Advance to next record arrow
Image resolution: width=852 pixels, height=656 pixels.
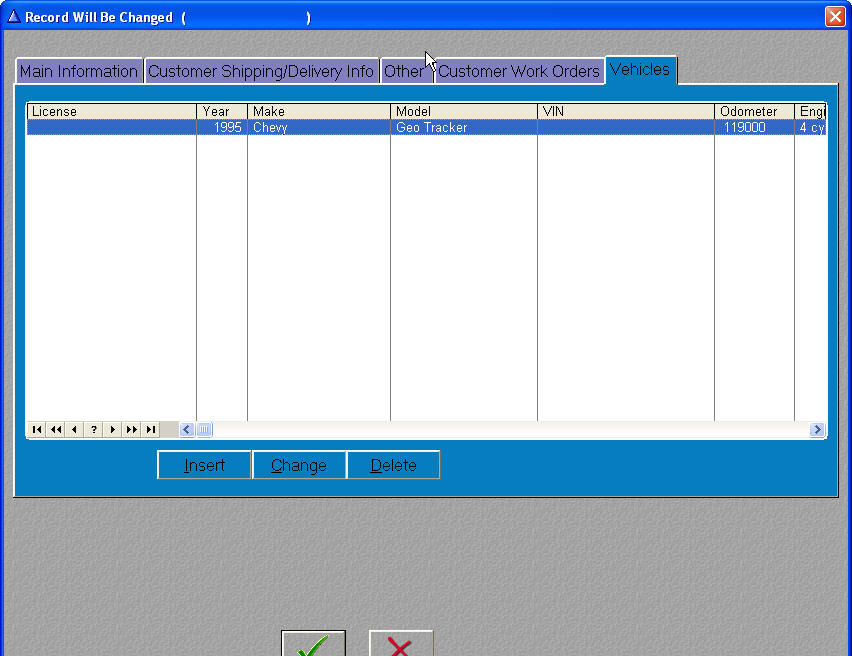tap(112, 430)
